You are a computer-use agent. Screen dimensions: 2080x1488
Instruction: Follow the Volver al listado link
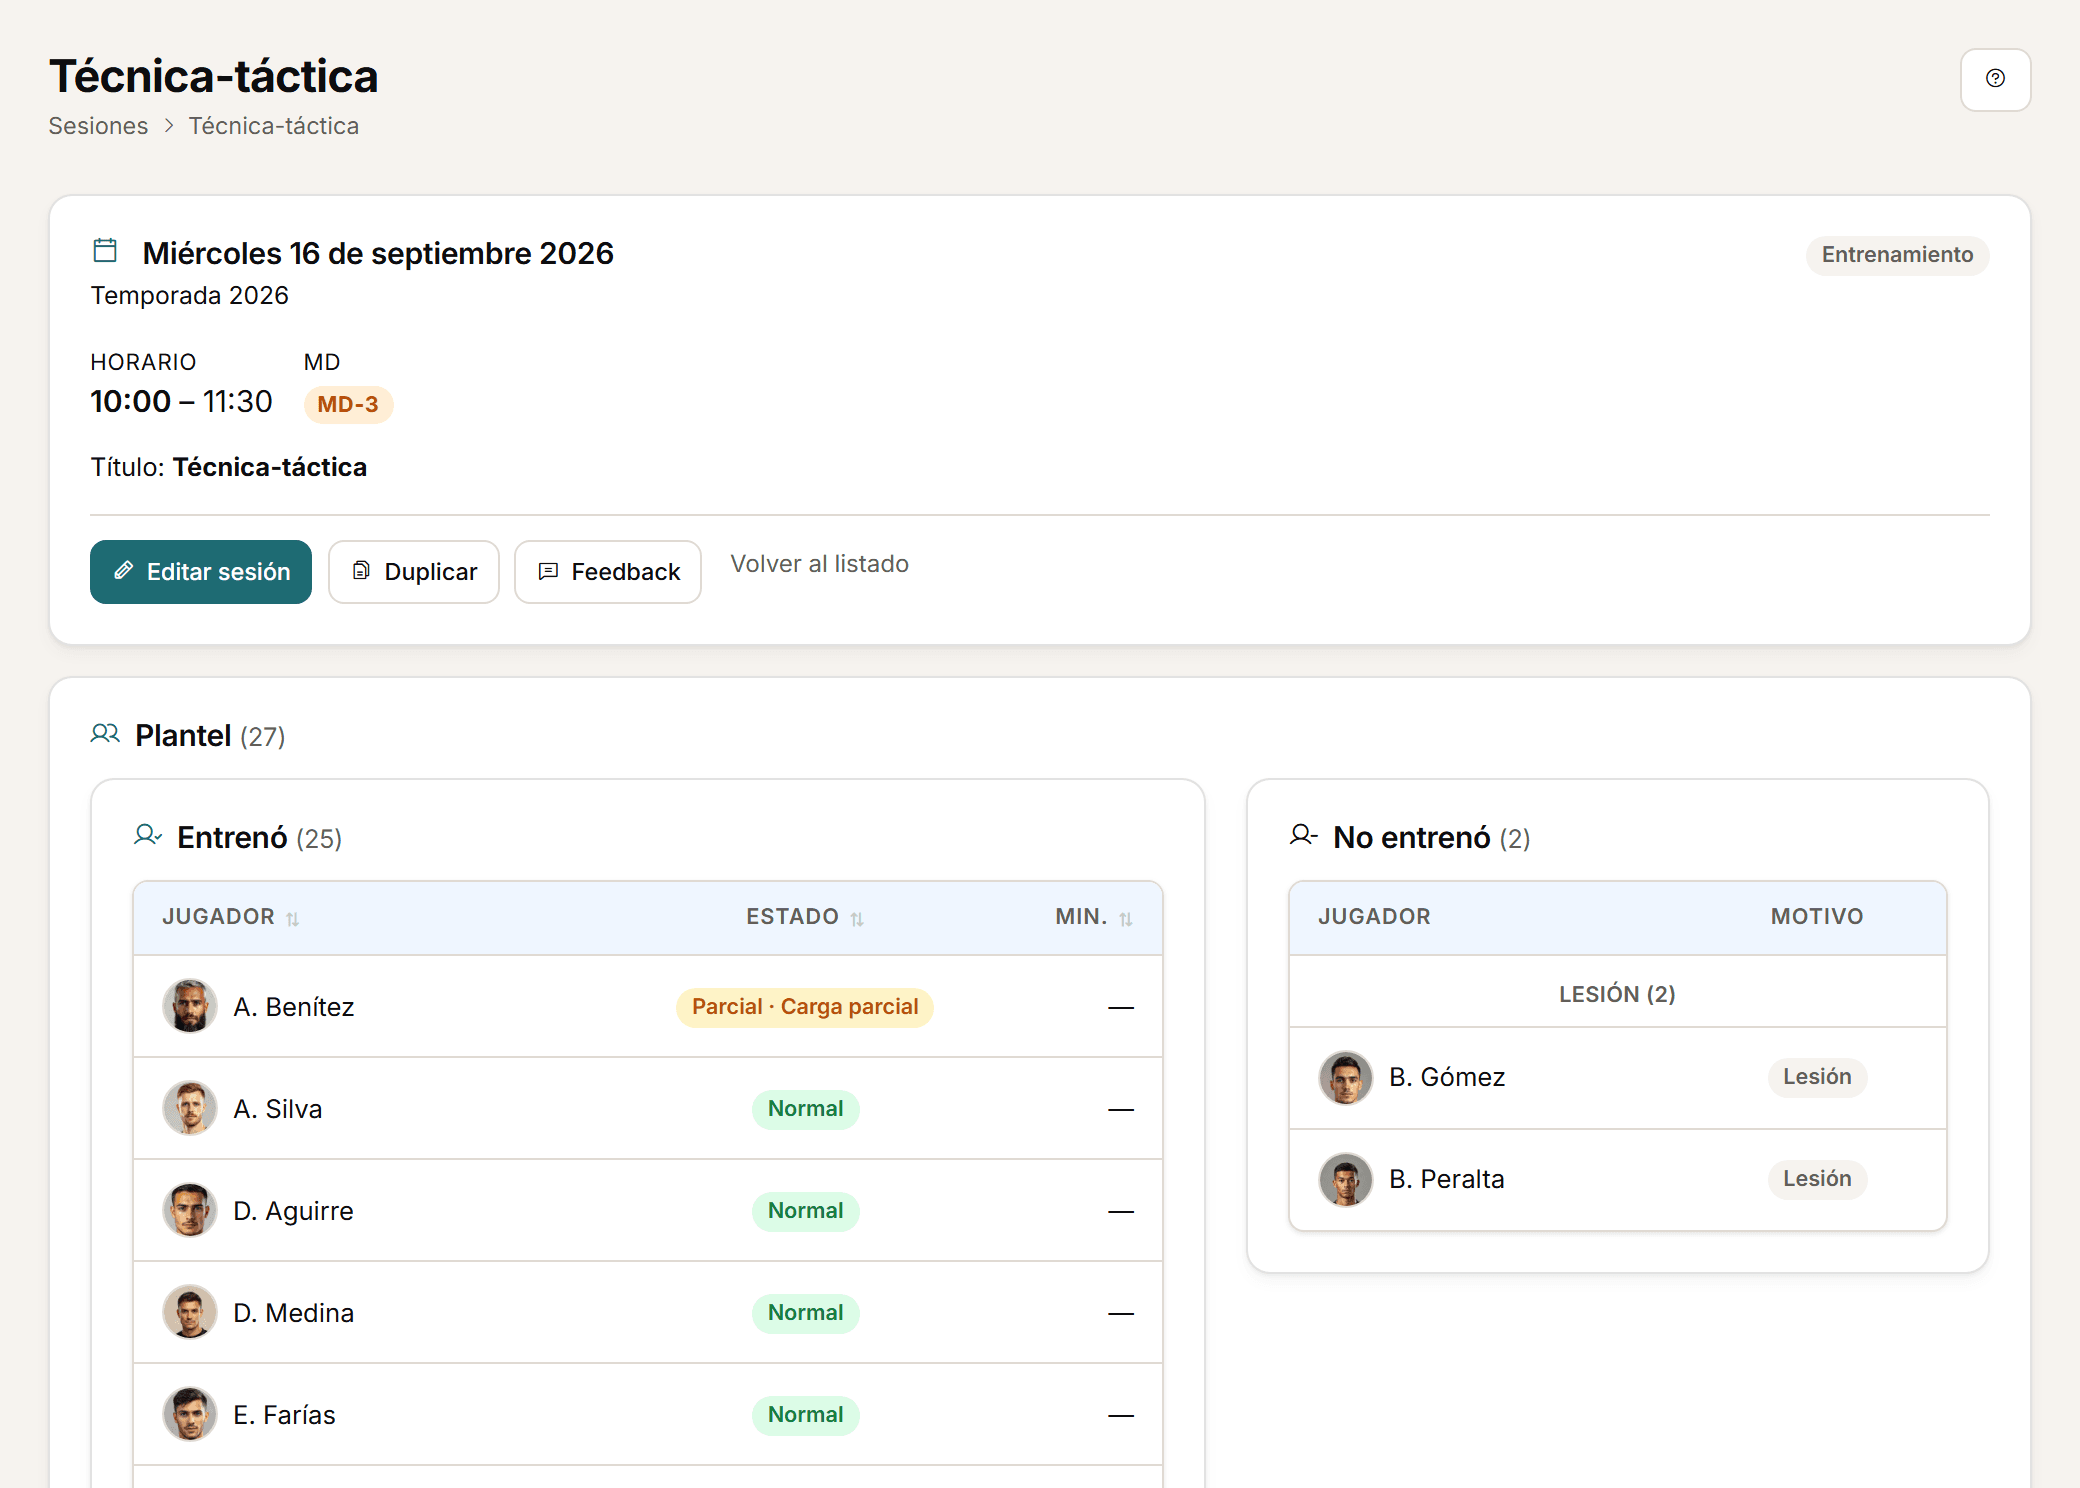click(x=820, y=564)
